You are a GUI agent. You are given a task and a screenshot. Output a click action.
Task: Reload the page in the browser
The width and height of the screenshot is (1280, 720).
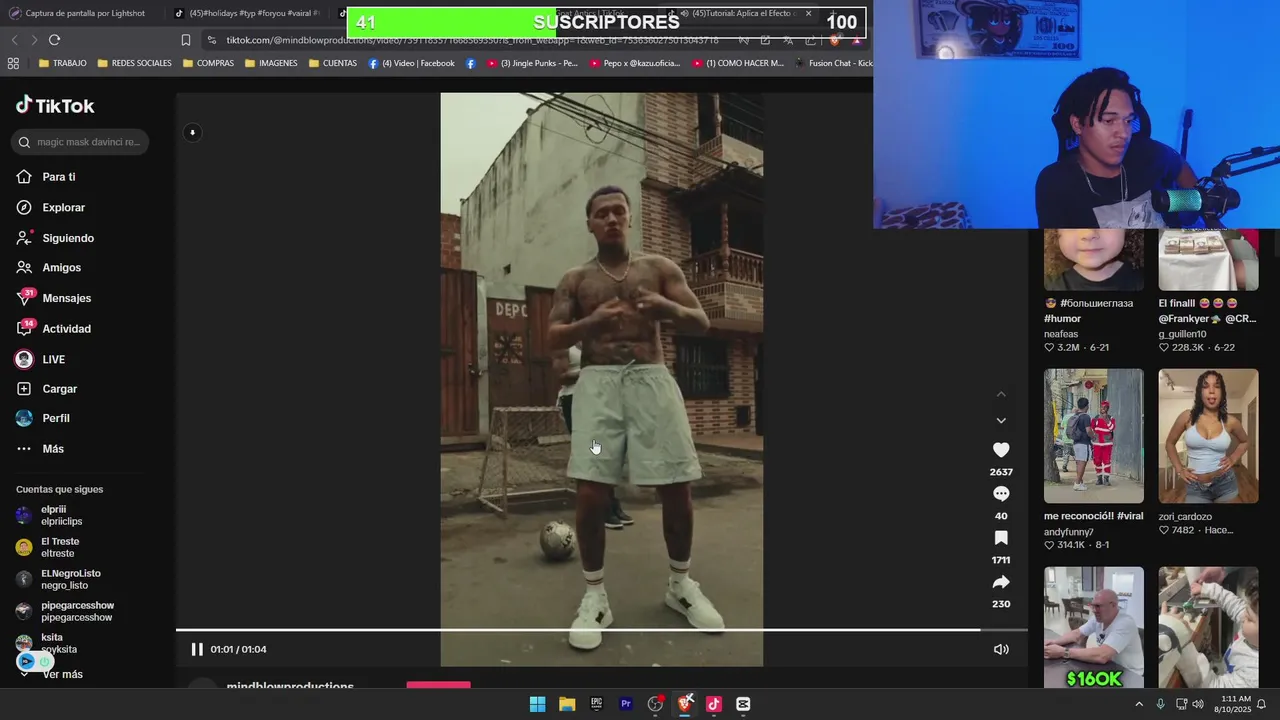pos(54,40)
